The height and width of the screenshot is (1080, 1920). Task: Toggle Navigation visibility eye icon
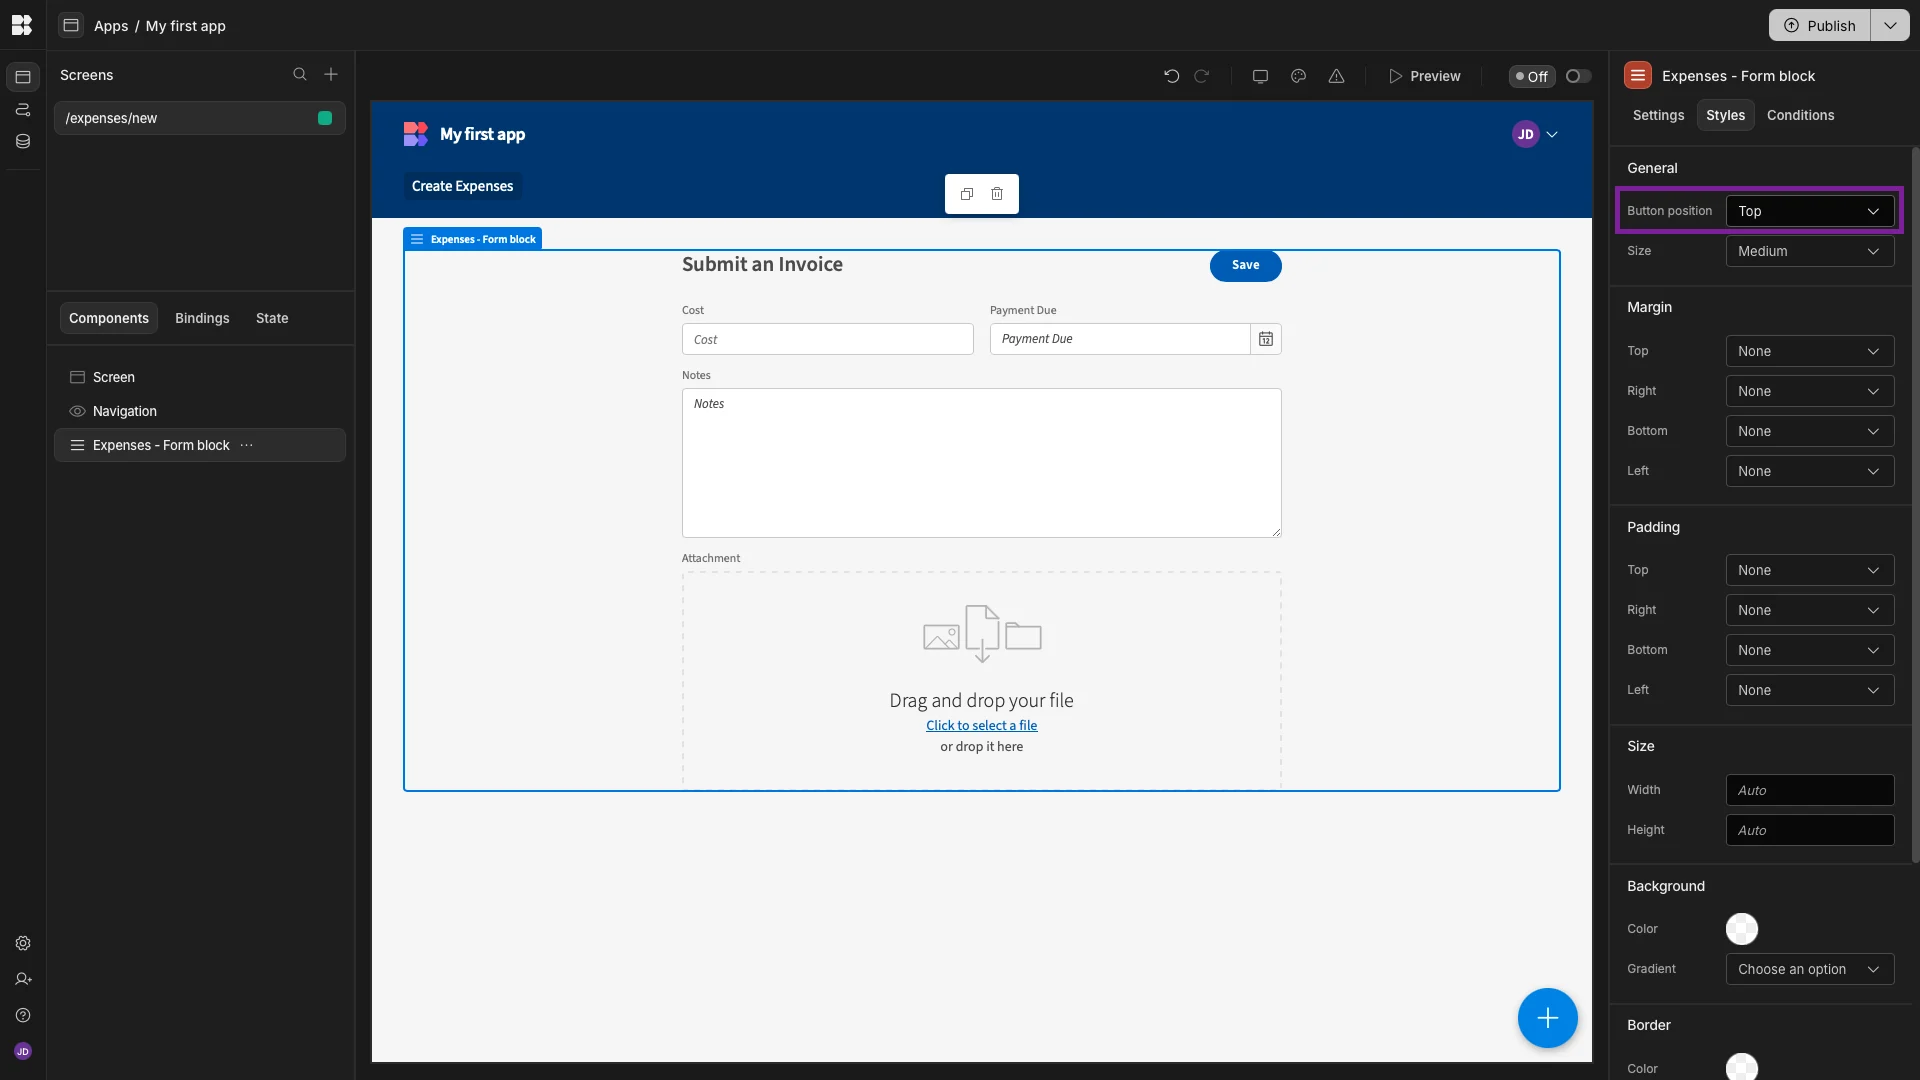77,411
